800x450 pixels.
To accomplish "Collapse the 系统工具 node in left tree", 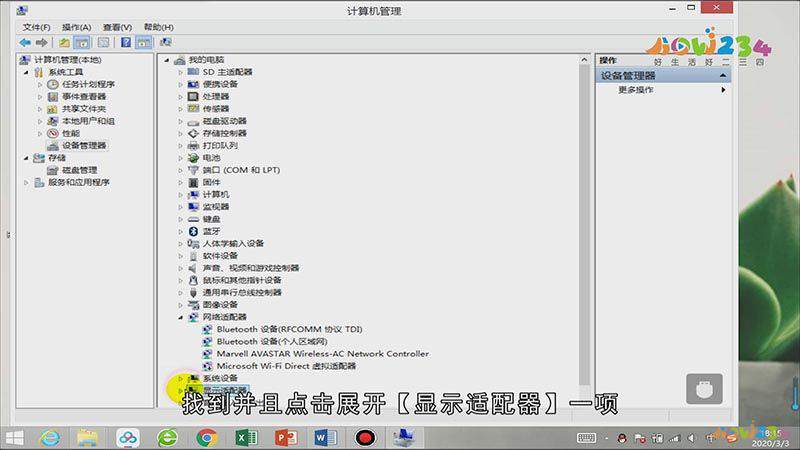I will (x=27, y=72).
